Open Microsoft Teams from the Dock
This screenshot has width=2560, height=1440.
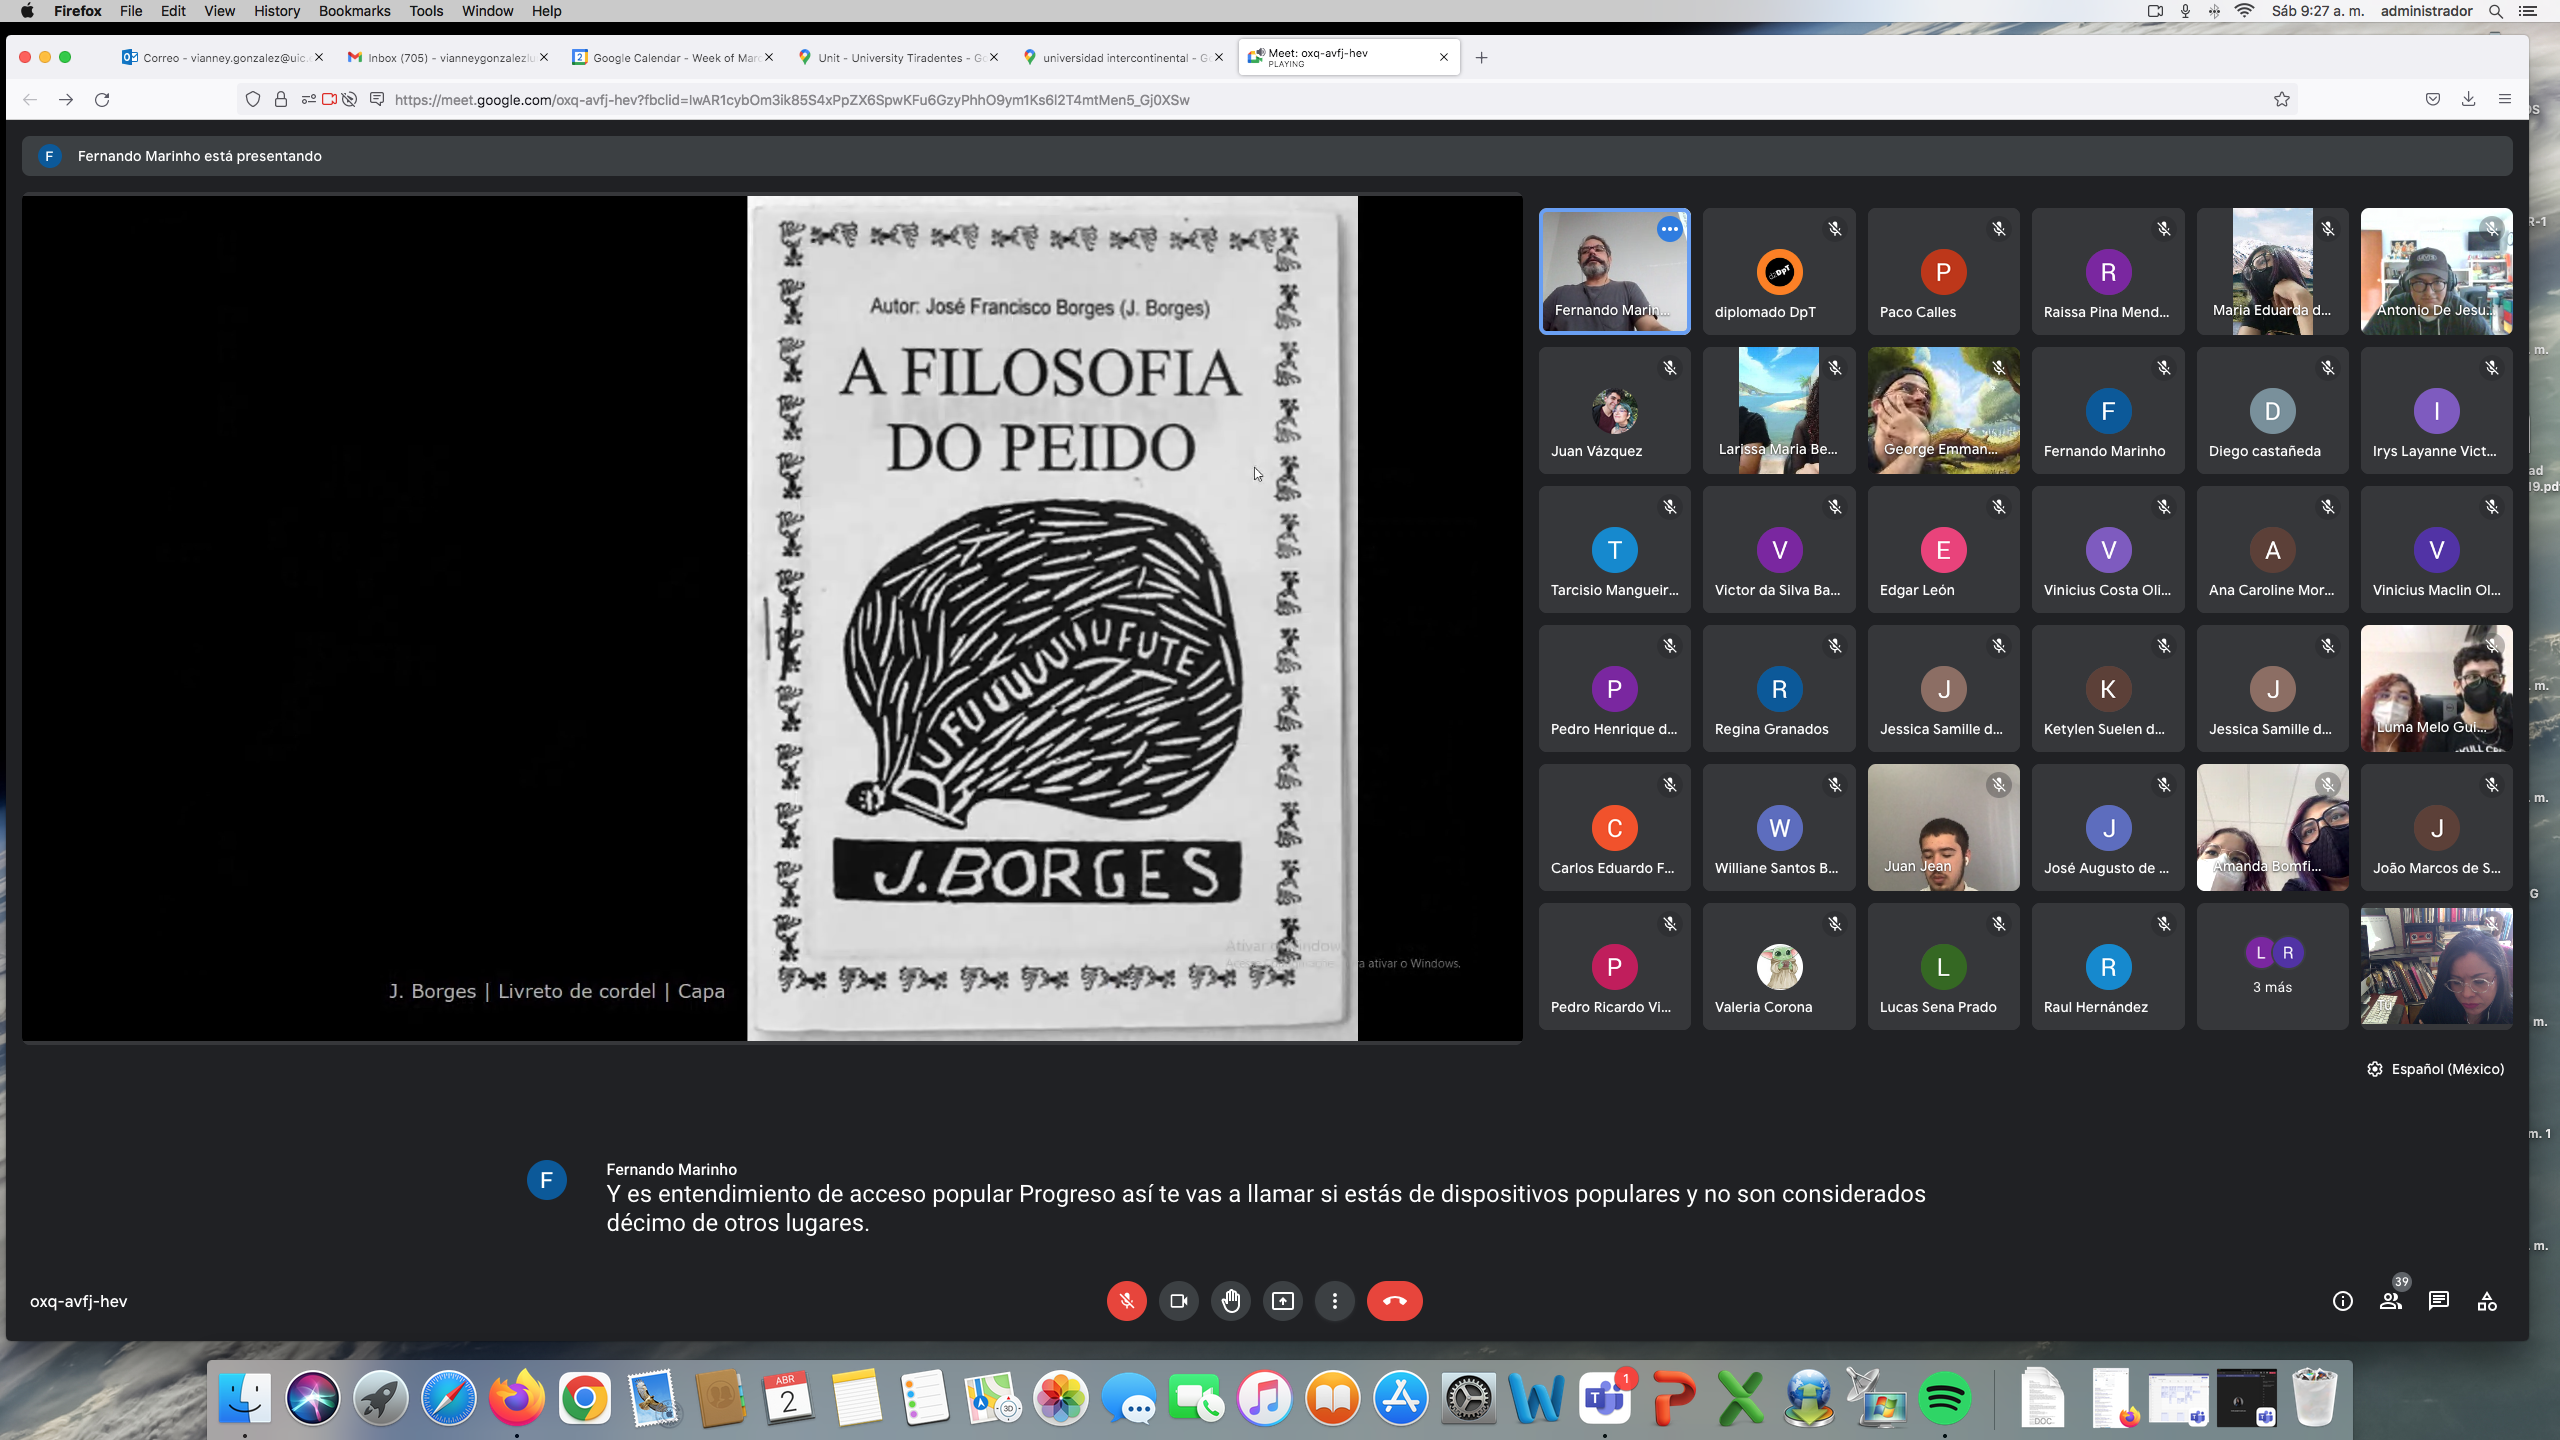tap(1604, 1397)
